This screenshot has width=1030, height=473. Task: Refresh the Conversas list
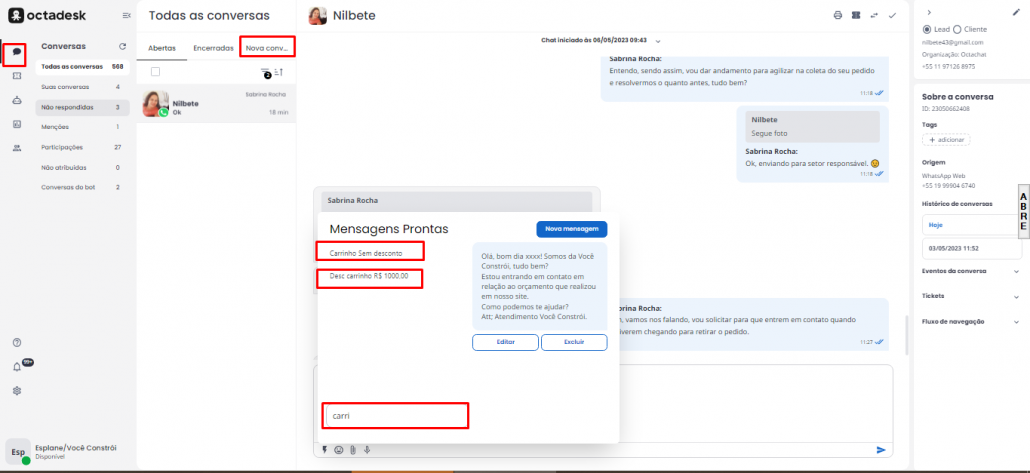click(x=122, y=46)
